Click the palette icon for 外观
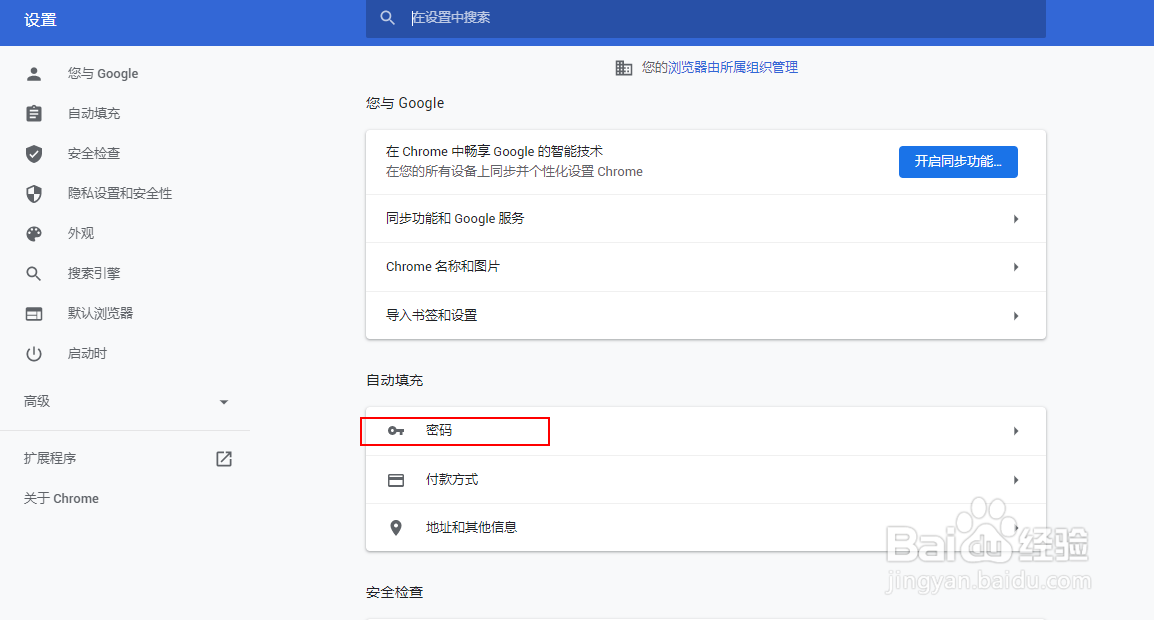The image size is (1154, 620). [x=34, y=233]
